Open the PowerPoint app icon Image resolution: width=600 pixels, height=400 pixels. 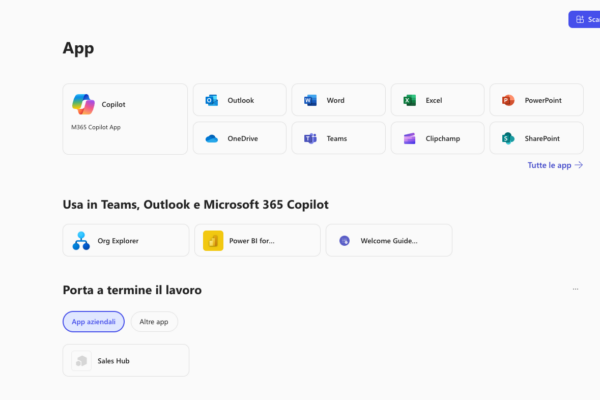[508, 100]
